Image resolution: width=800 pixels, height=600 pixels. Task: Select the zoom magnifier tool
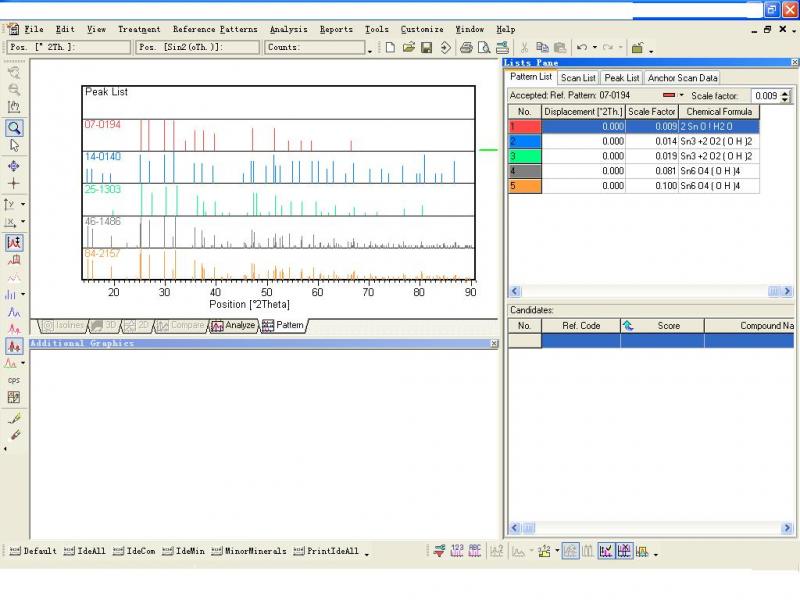pyautogui.click(x=14, y=128)
